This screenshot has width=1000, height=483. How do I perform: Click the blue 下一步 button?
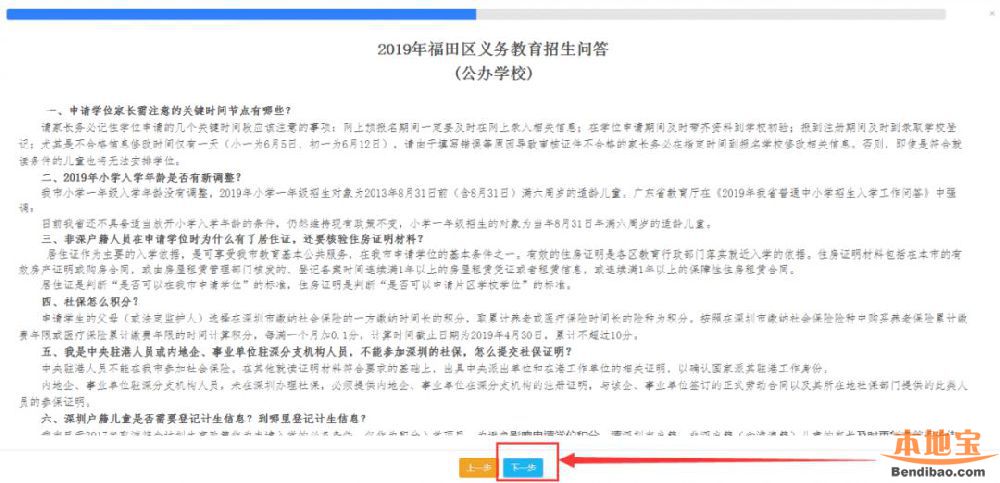[x=522, y=468]
